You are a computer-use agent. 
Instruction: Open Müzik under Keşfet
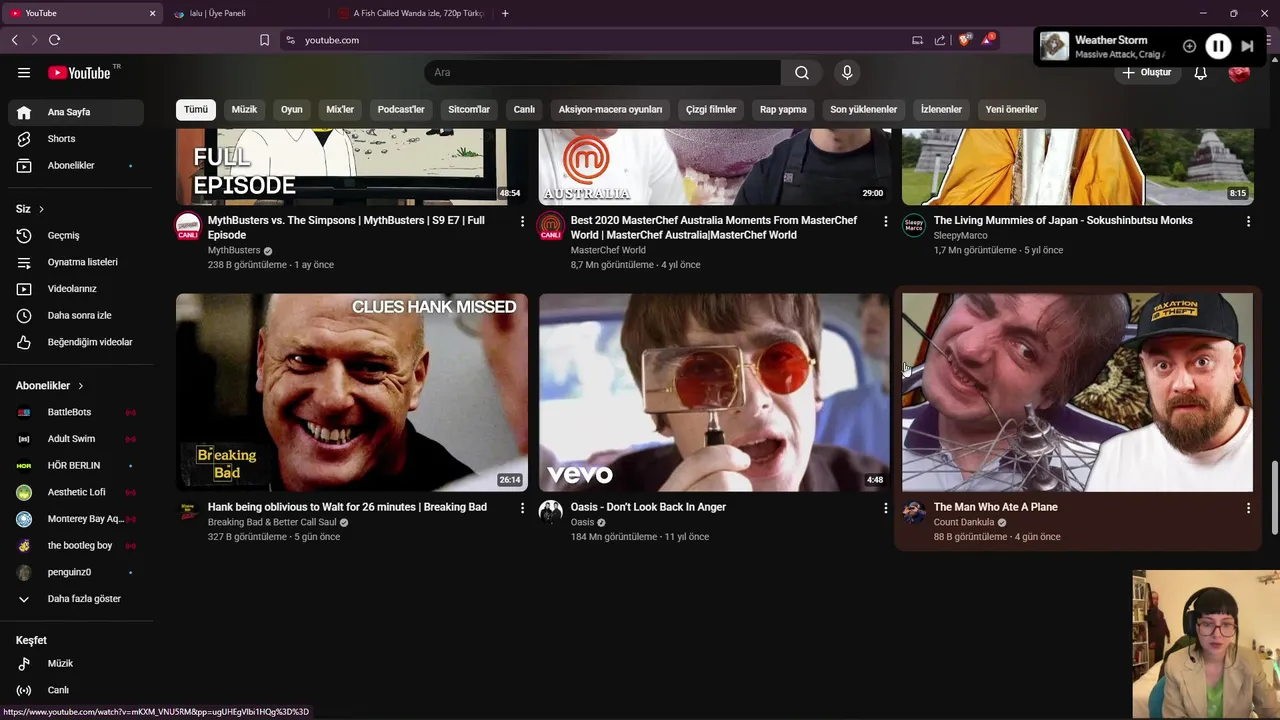coord(75,663)
